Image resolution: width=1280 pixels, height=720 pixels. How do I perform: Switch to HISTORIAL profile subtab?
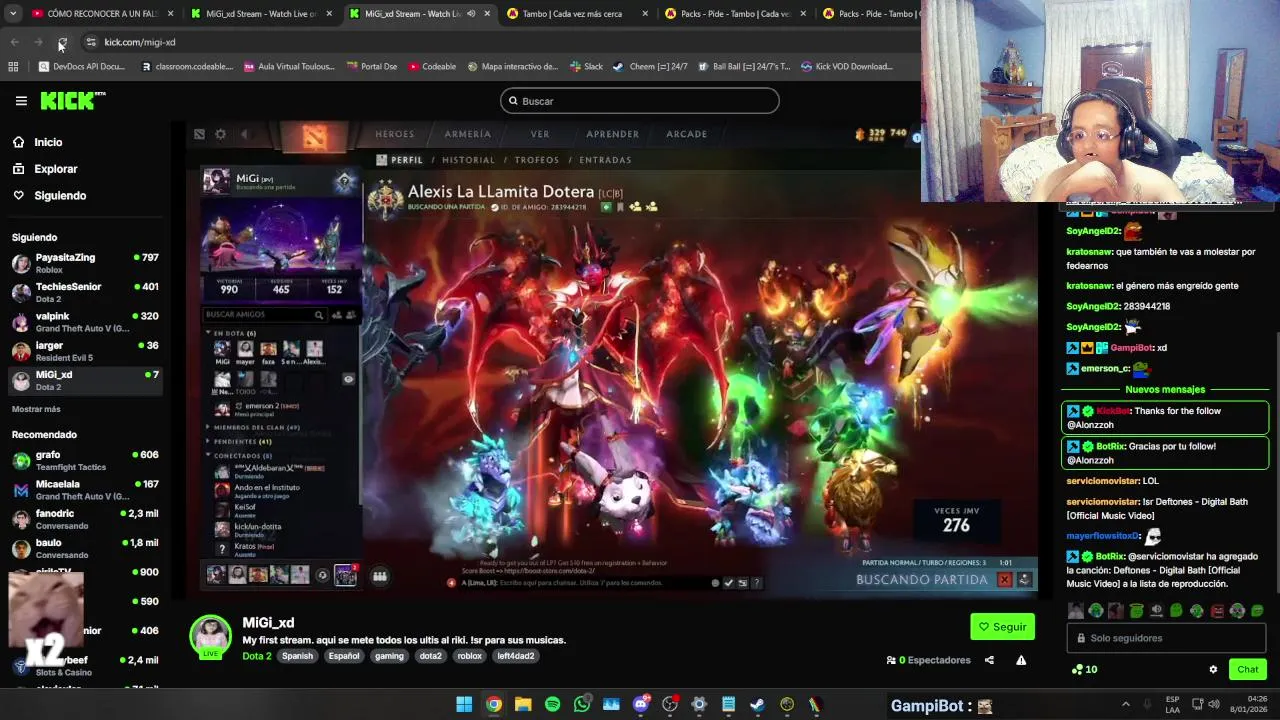pos(468,160)
